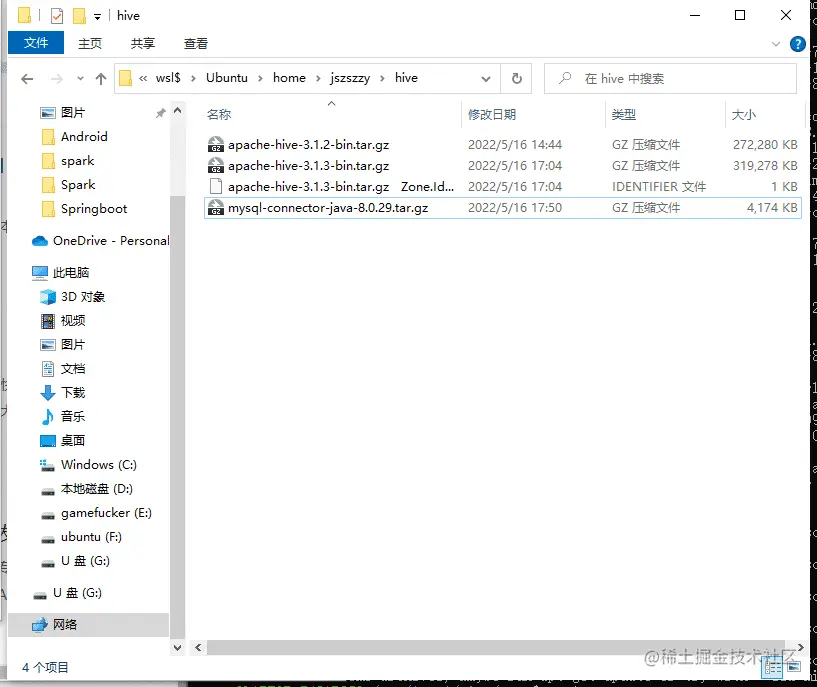Open Quick Access Toolbar customize dropdown
This screenshot has height=687, width=817.
(97, 17)
